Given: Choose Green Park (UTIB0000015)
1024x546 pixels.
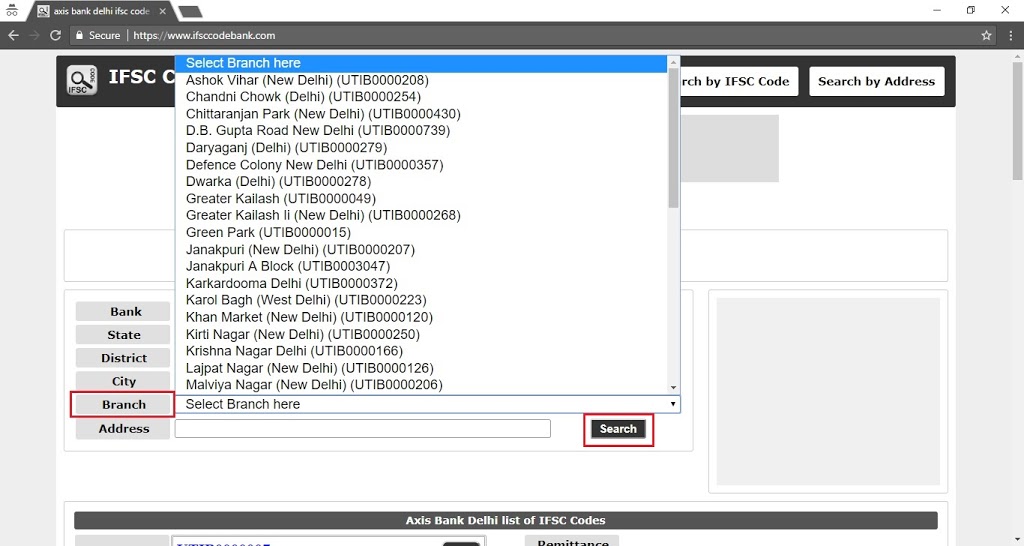Looking at the screenshot, I should [421, 233].
